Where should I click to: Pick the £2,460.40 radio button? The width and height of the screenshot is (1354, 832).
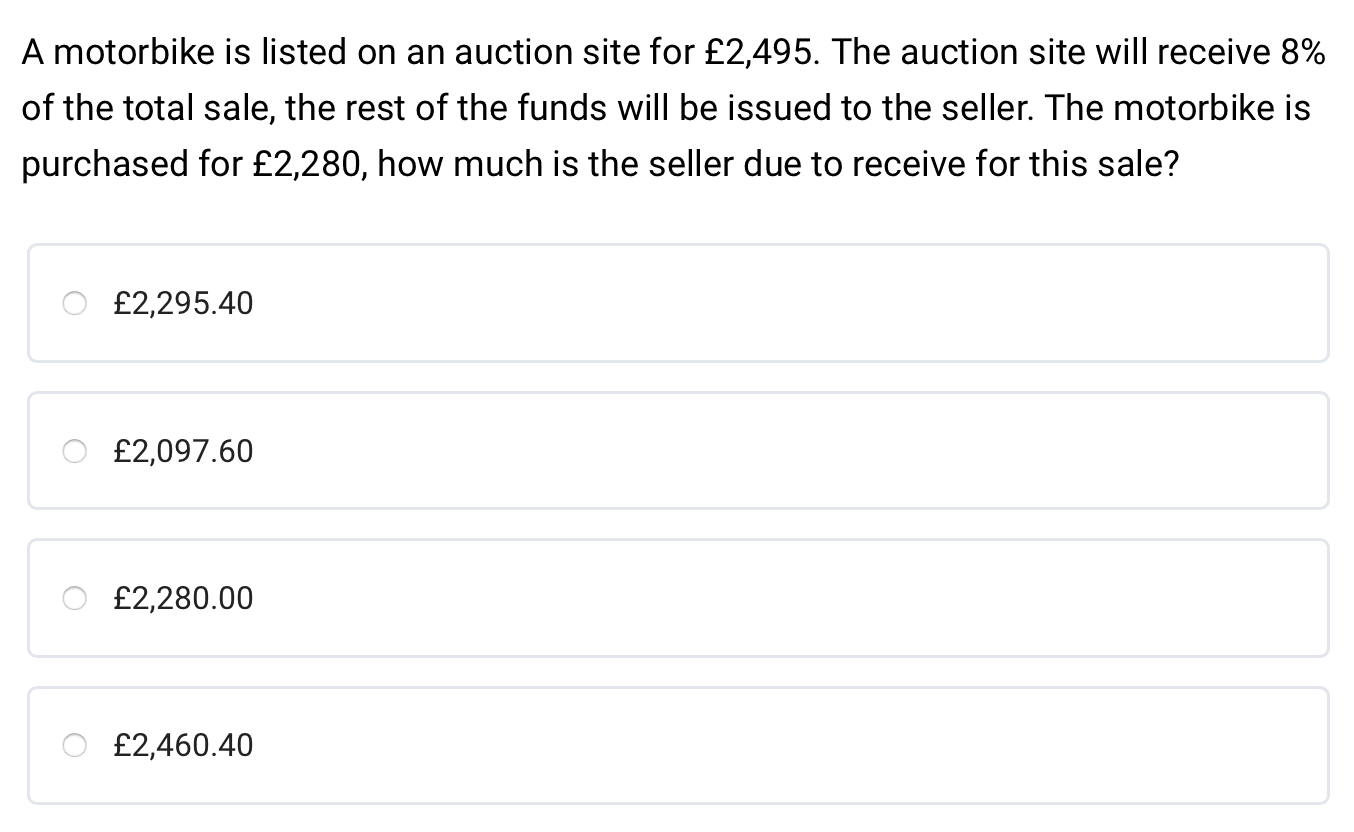[x=77, y=746]
